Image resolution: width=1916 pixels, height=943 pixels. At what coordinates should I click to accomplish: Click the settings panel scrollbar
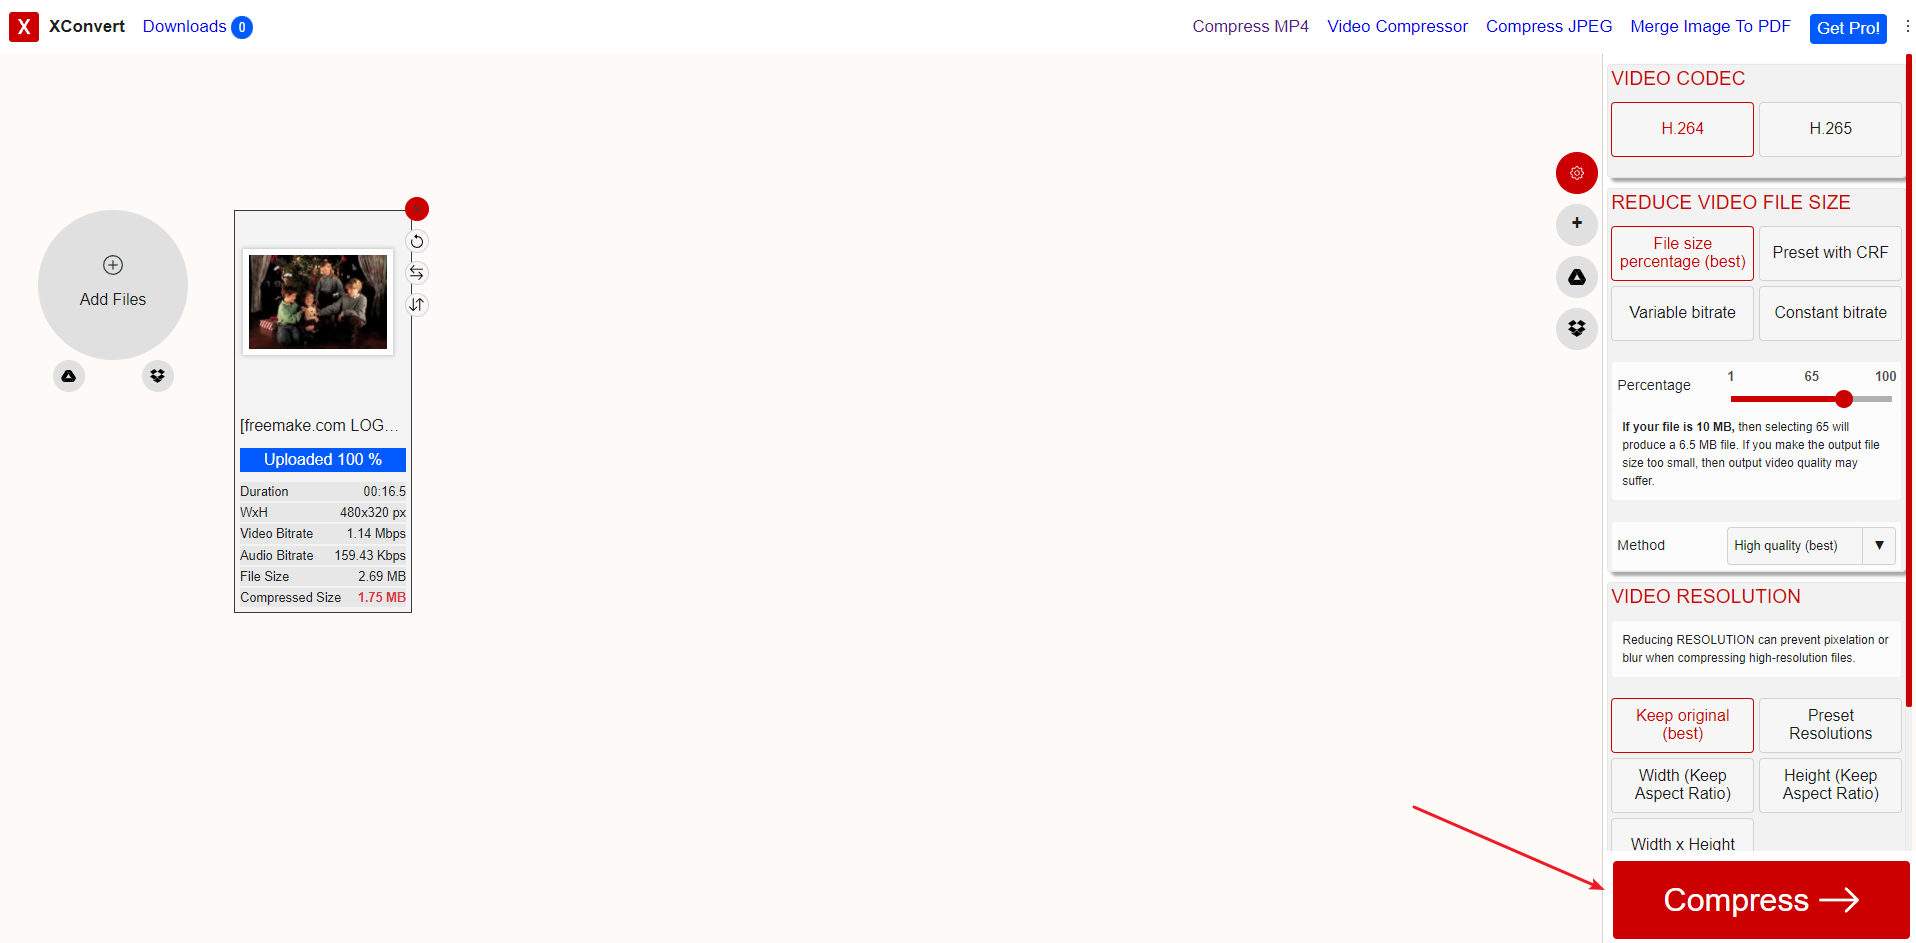pyautogui.click(x=1909, y=380)
